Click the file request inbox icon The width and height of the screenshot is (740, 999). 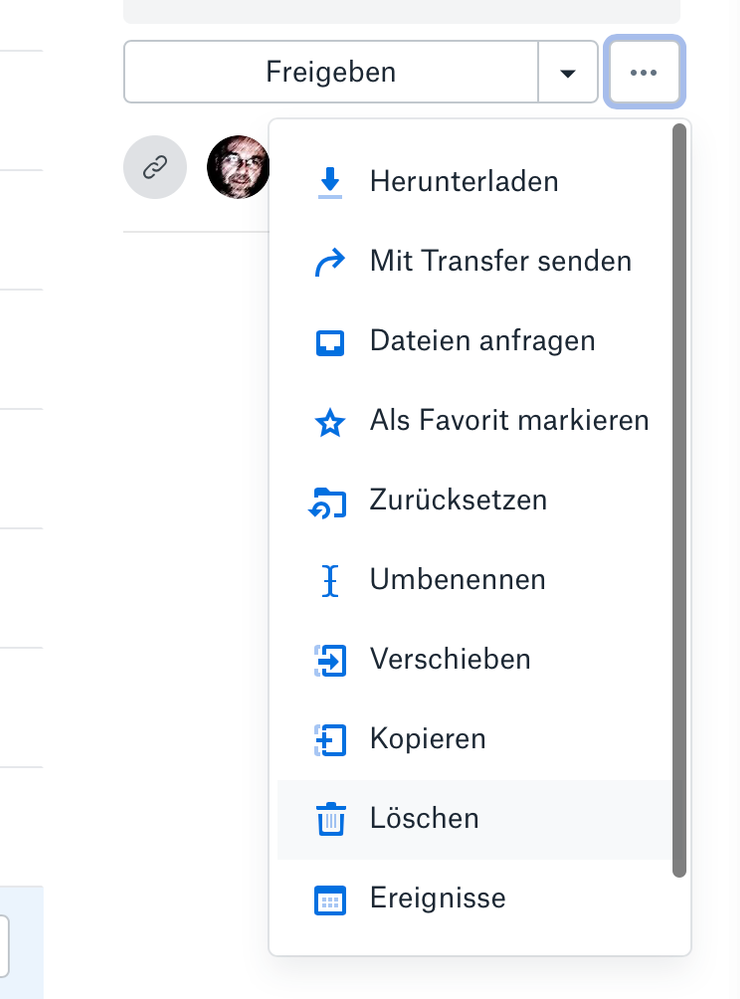click(330, 342)
